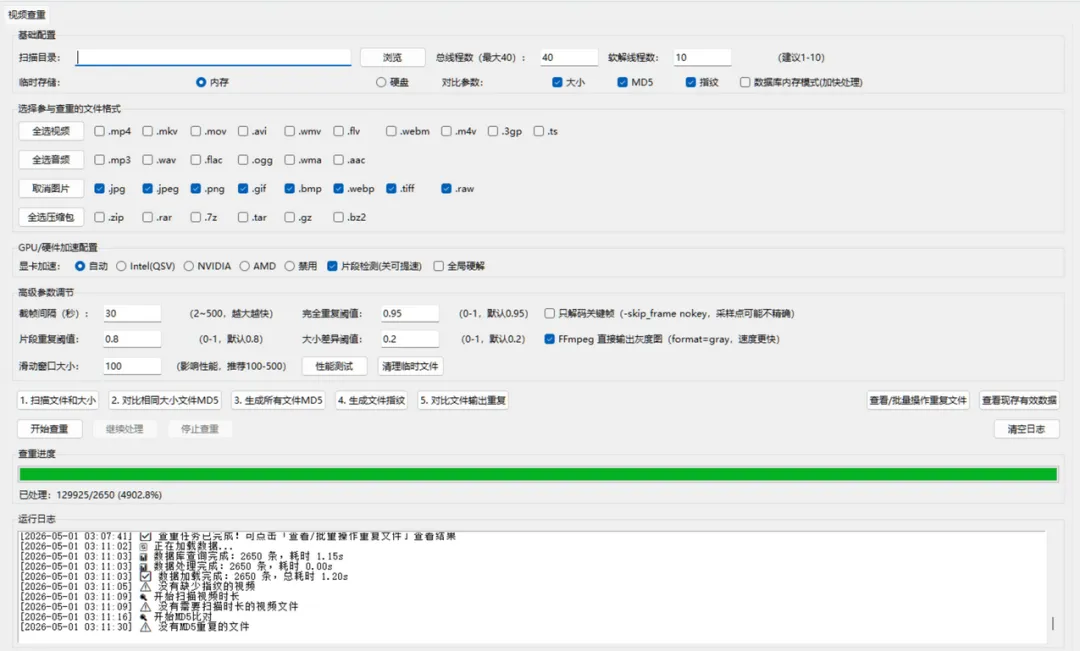Edit the 软解线程数 field showing 10
This screenshot has height=651, width=1080.
coord(701,57)
